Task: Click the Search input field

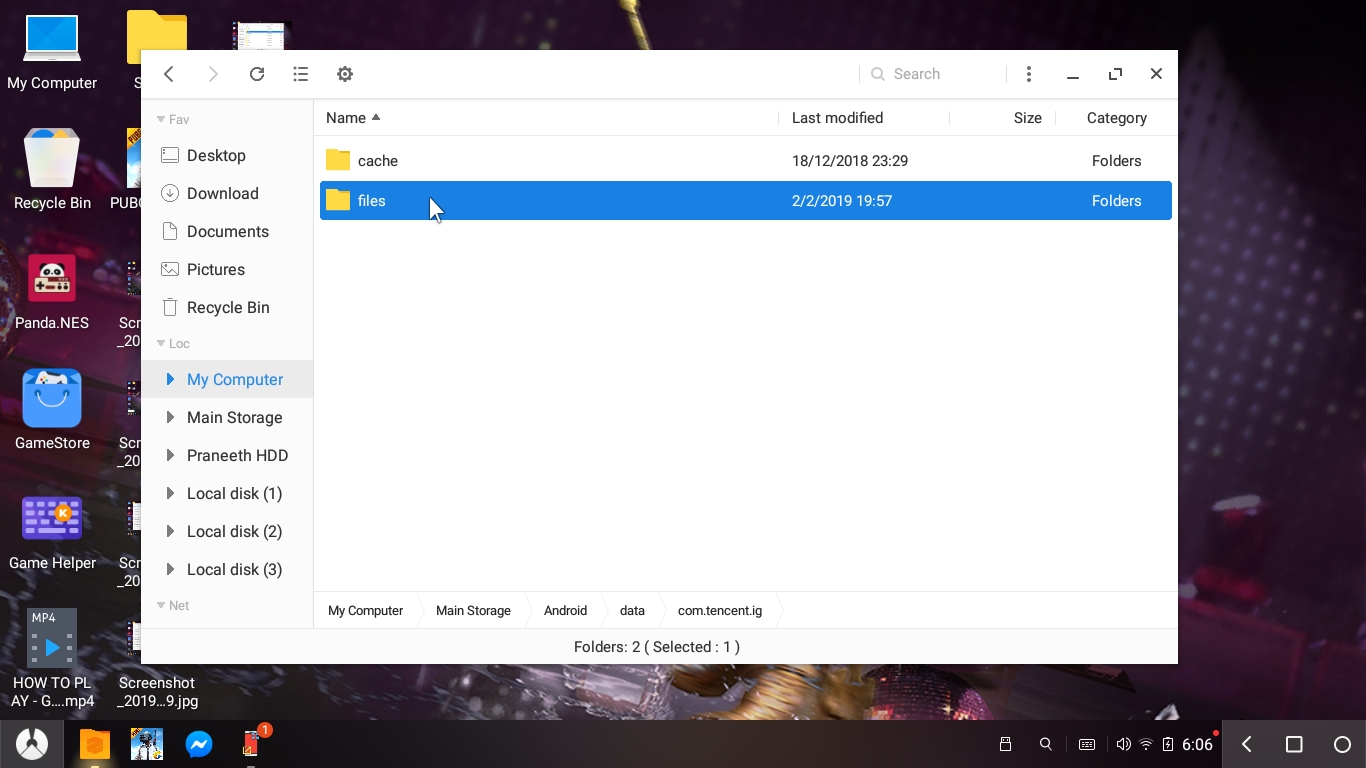Action: [930, 73]
